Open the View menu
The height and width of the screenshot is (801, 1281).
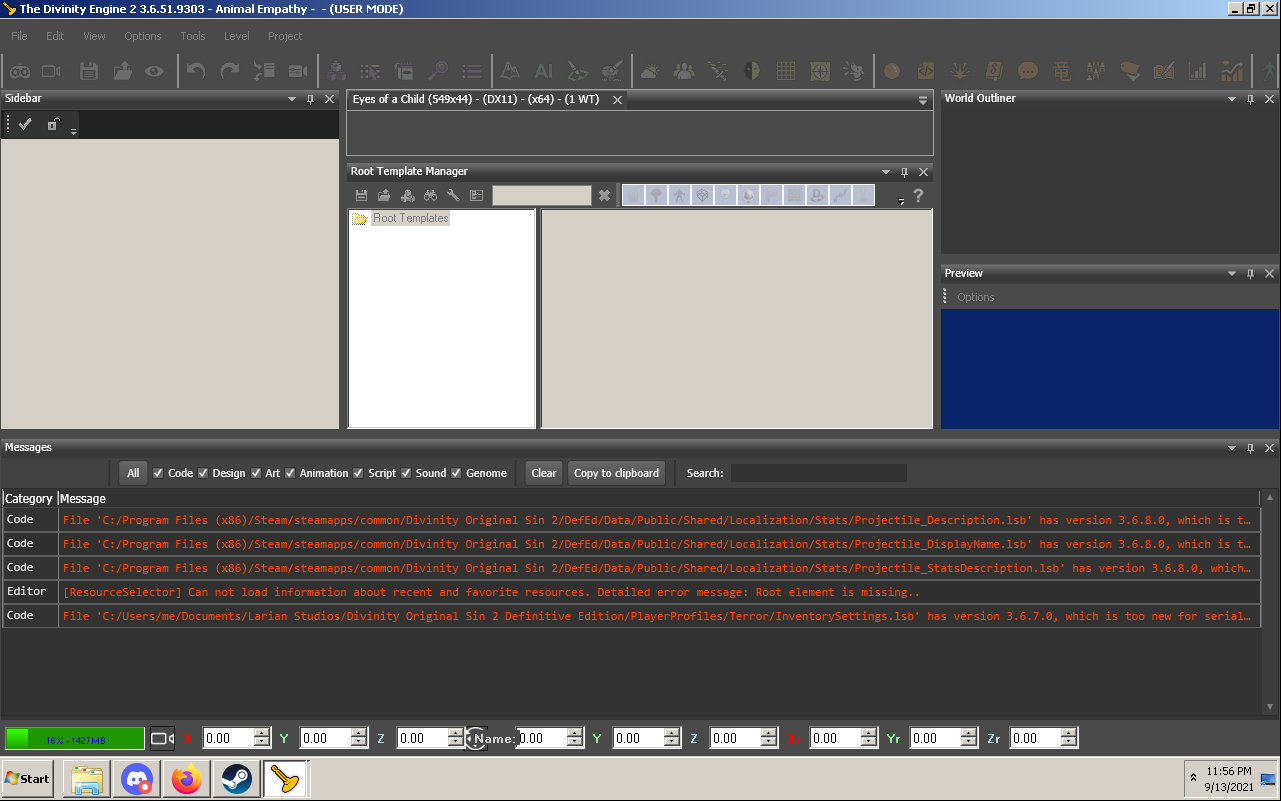(94, 36)
